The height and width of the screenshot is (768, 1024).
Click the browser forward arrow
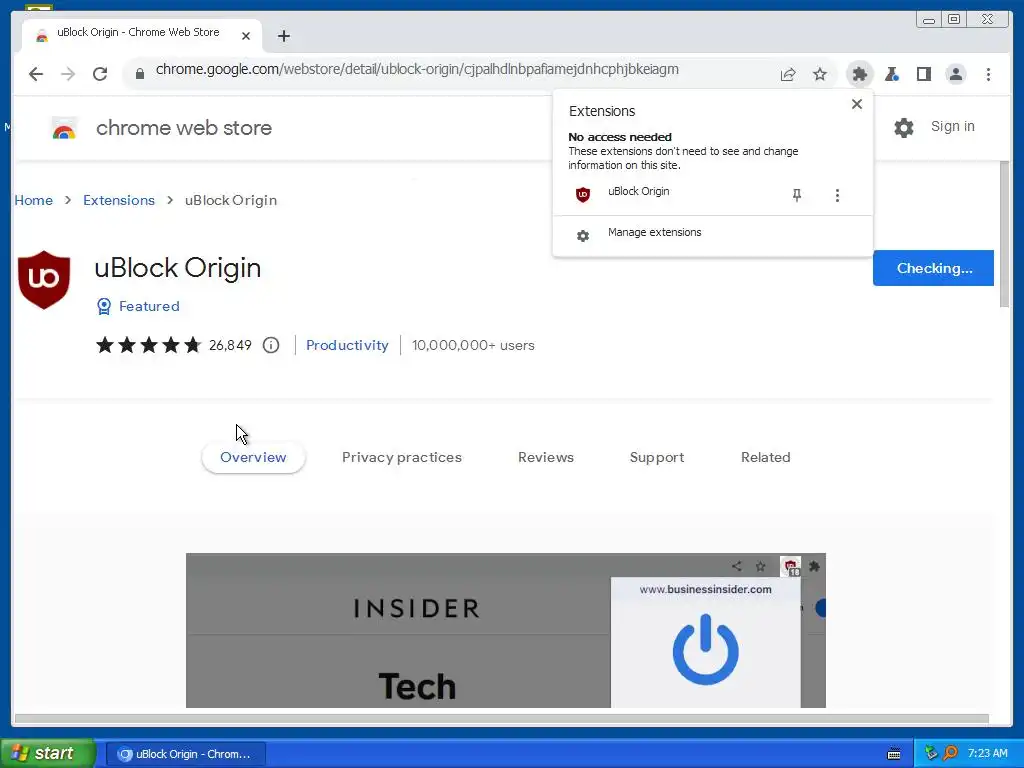click(68, 74)
